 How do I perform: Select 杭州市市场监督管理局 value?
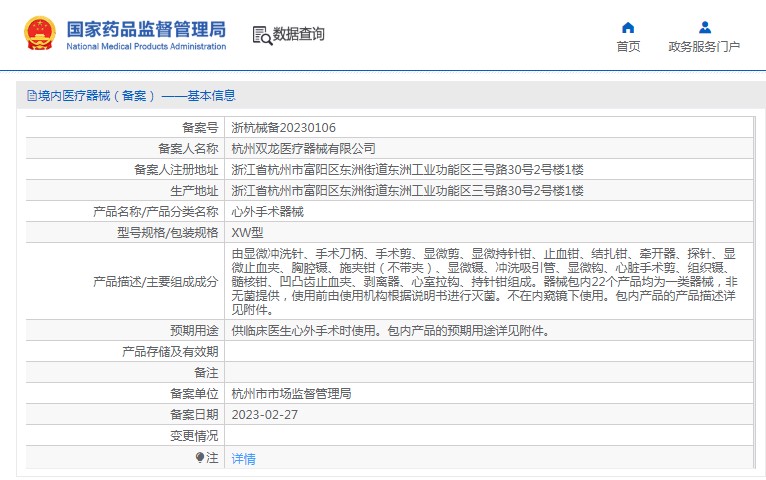(291, 394)
